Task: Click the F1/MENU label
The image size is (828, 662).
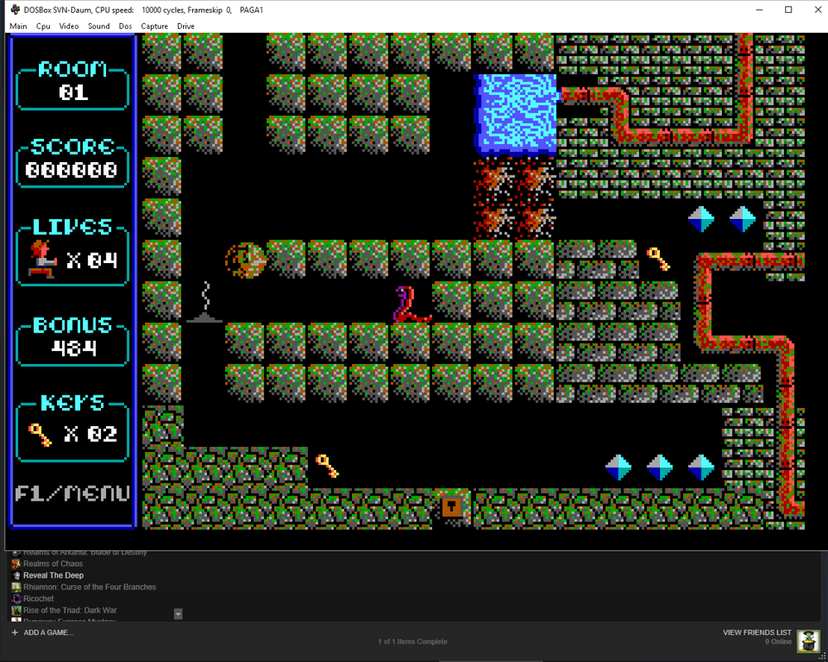Action: tap(72, 493)
